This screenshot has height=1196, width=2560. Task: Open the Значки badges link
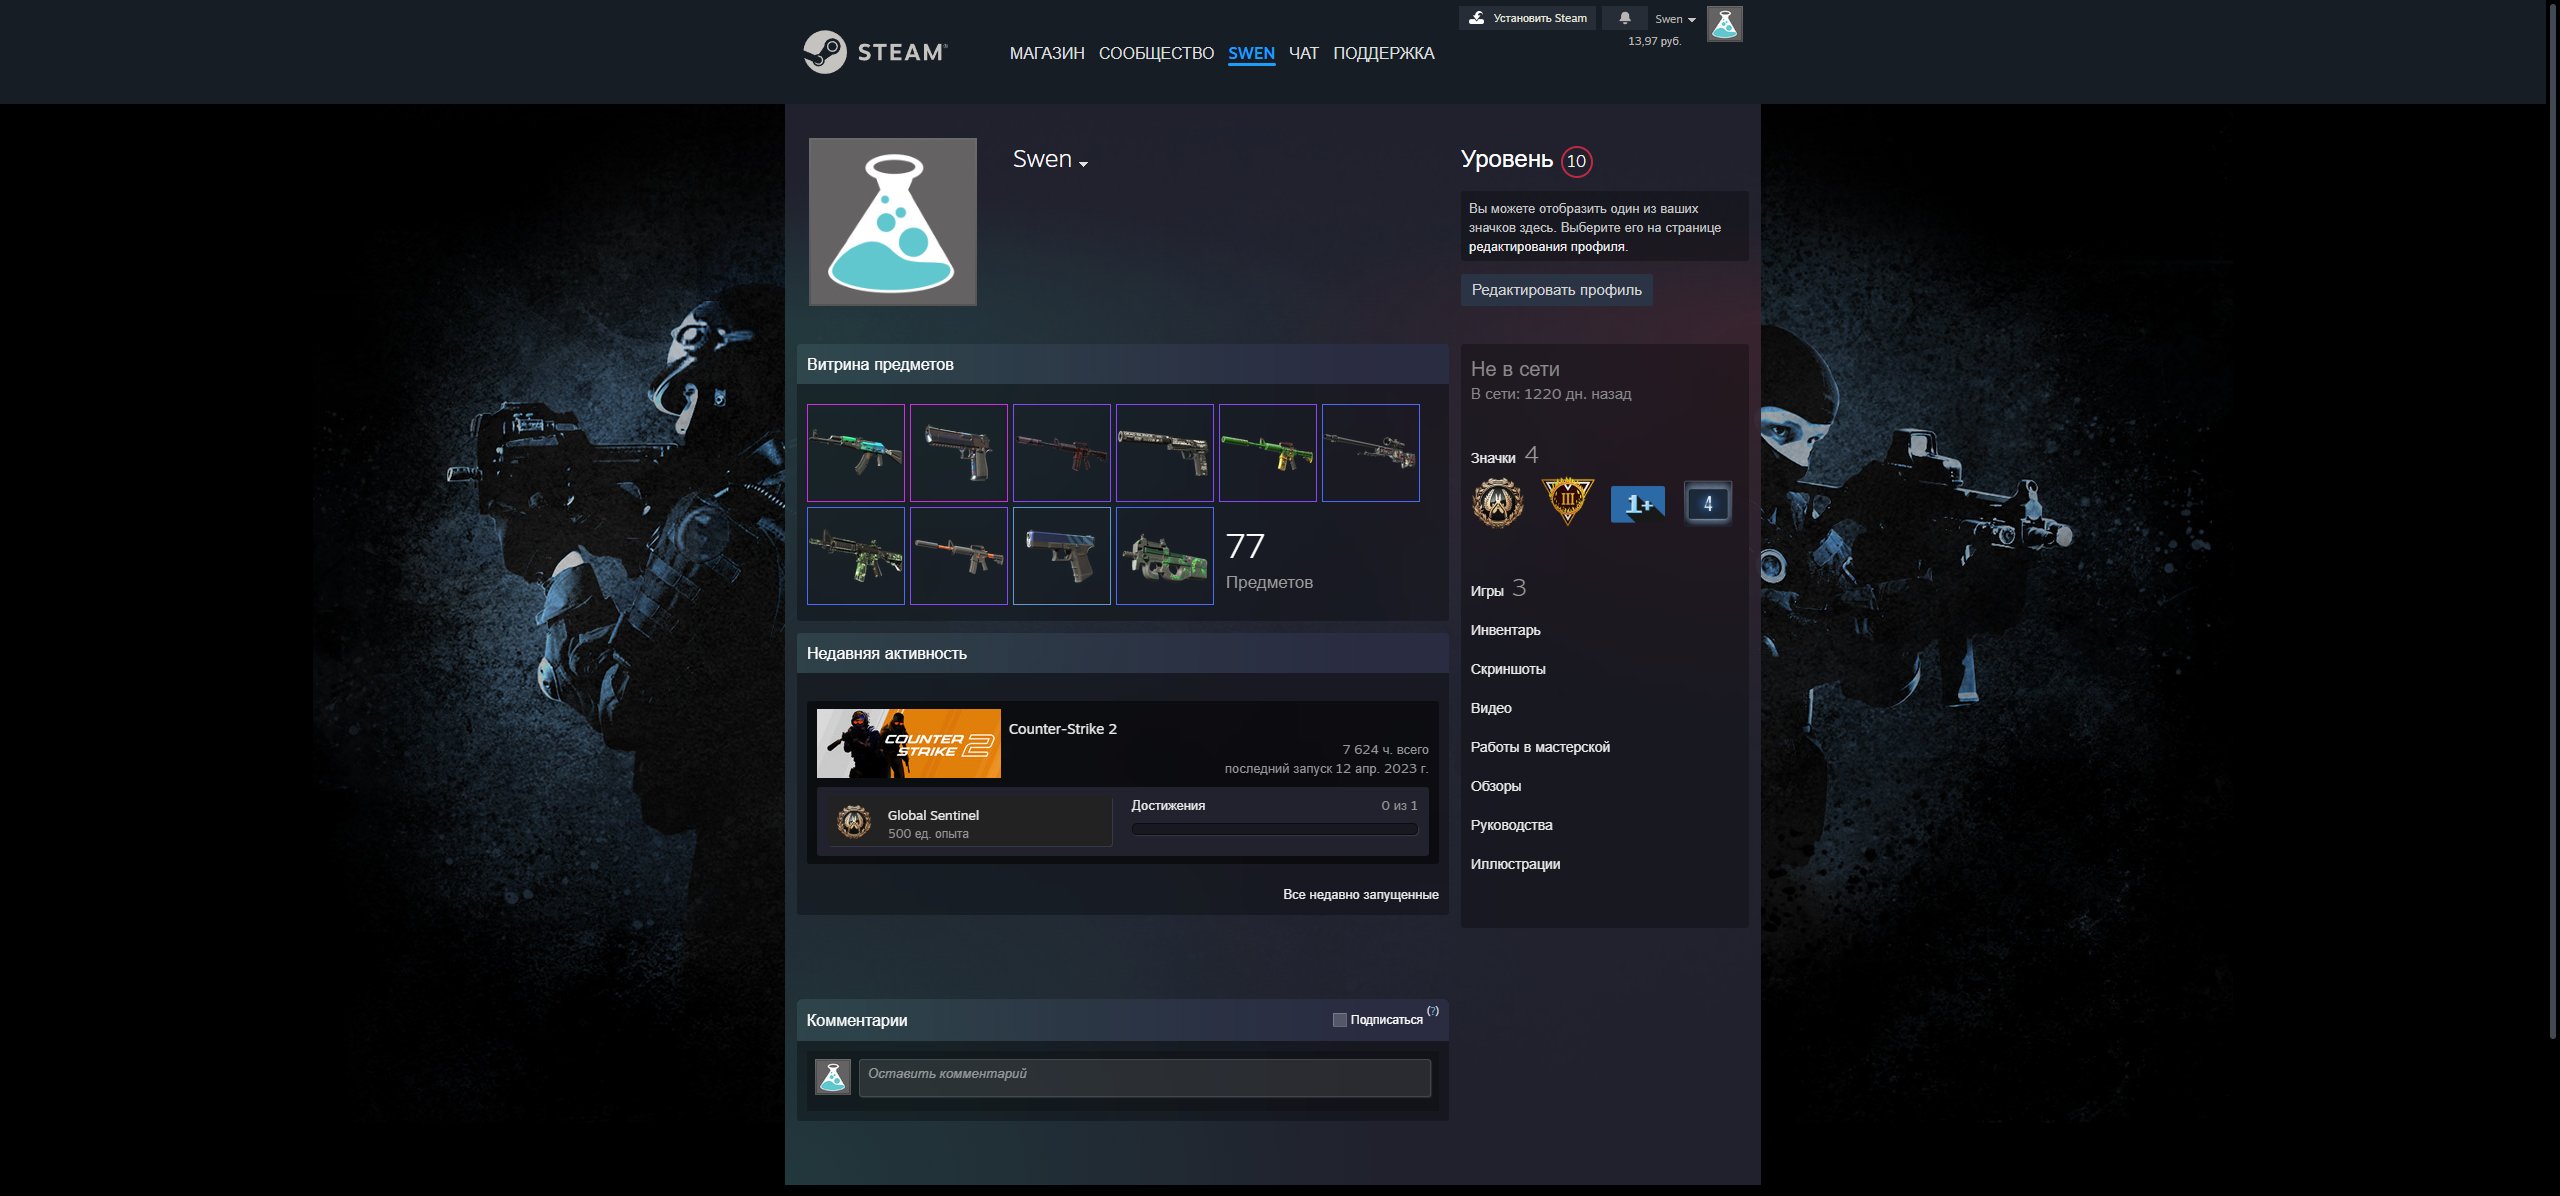coord(1505,457)
